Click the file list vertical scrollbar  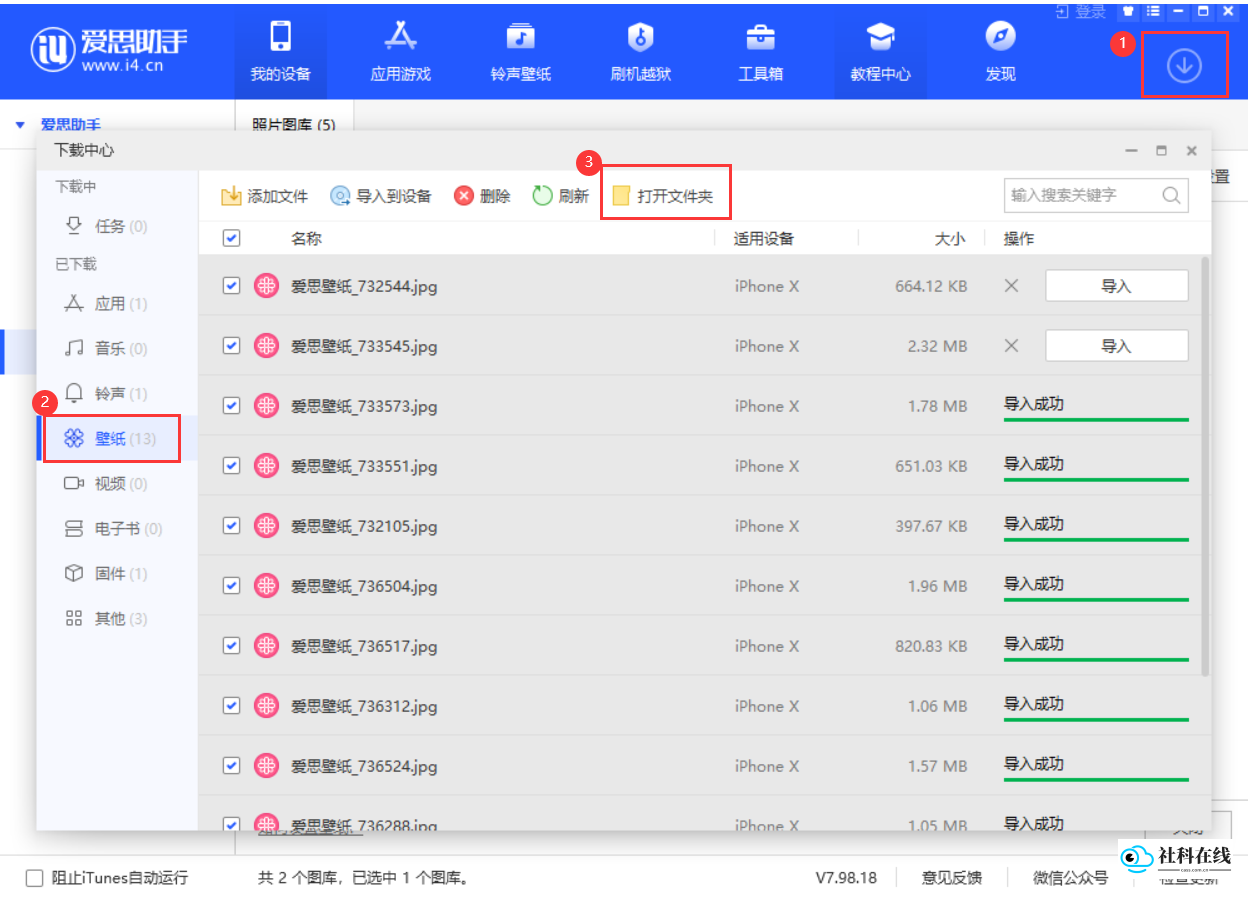coord(1204,465)
